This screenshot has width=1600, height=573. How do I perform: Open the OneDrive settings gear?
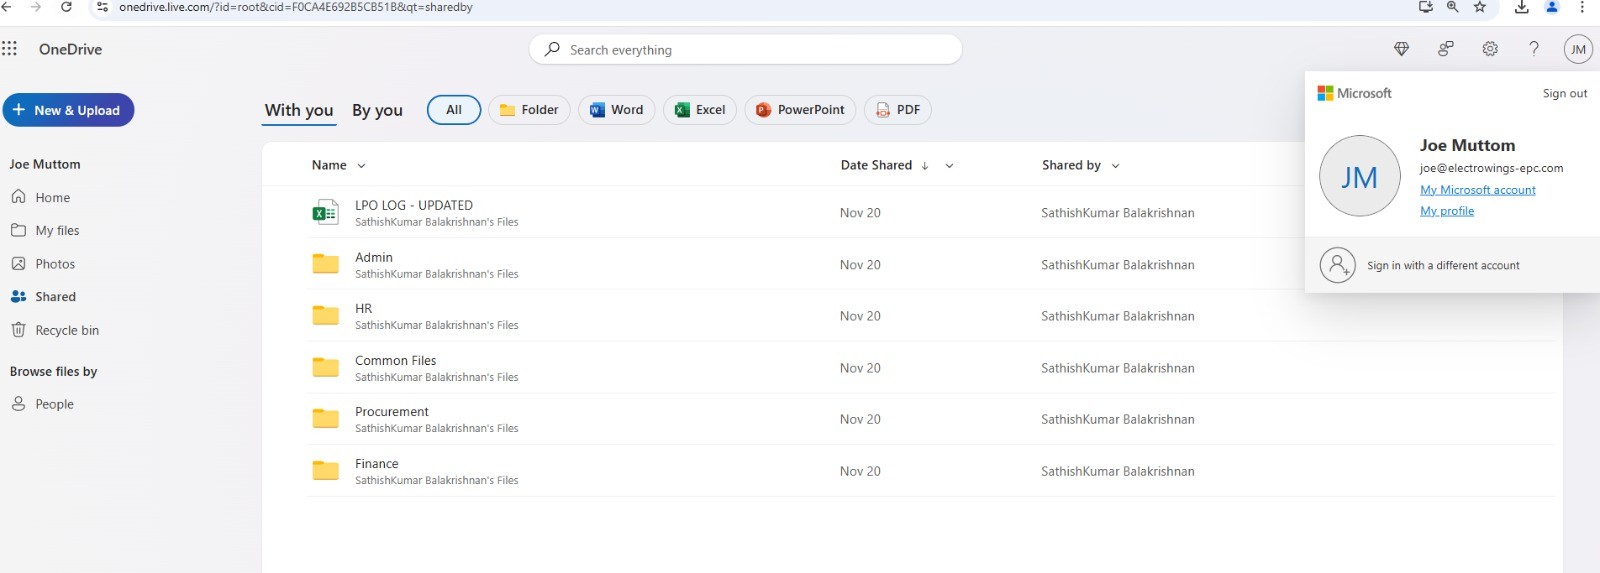tap(1490, 49)
